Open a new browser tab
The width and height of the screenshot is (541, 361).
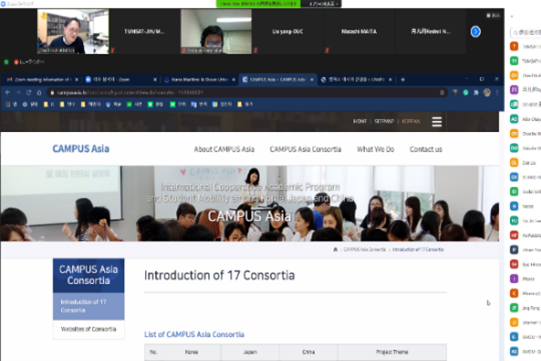pyautogui.click(x=403, y=80)
